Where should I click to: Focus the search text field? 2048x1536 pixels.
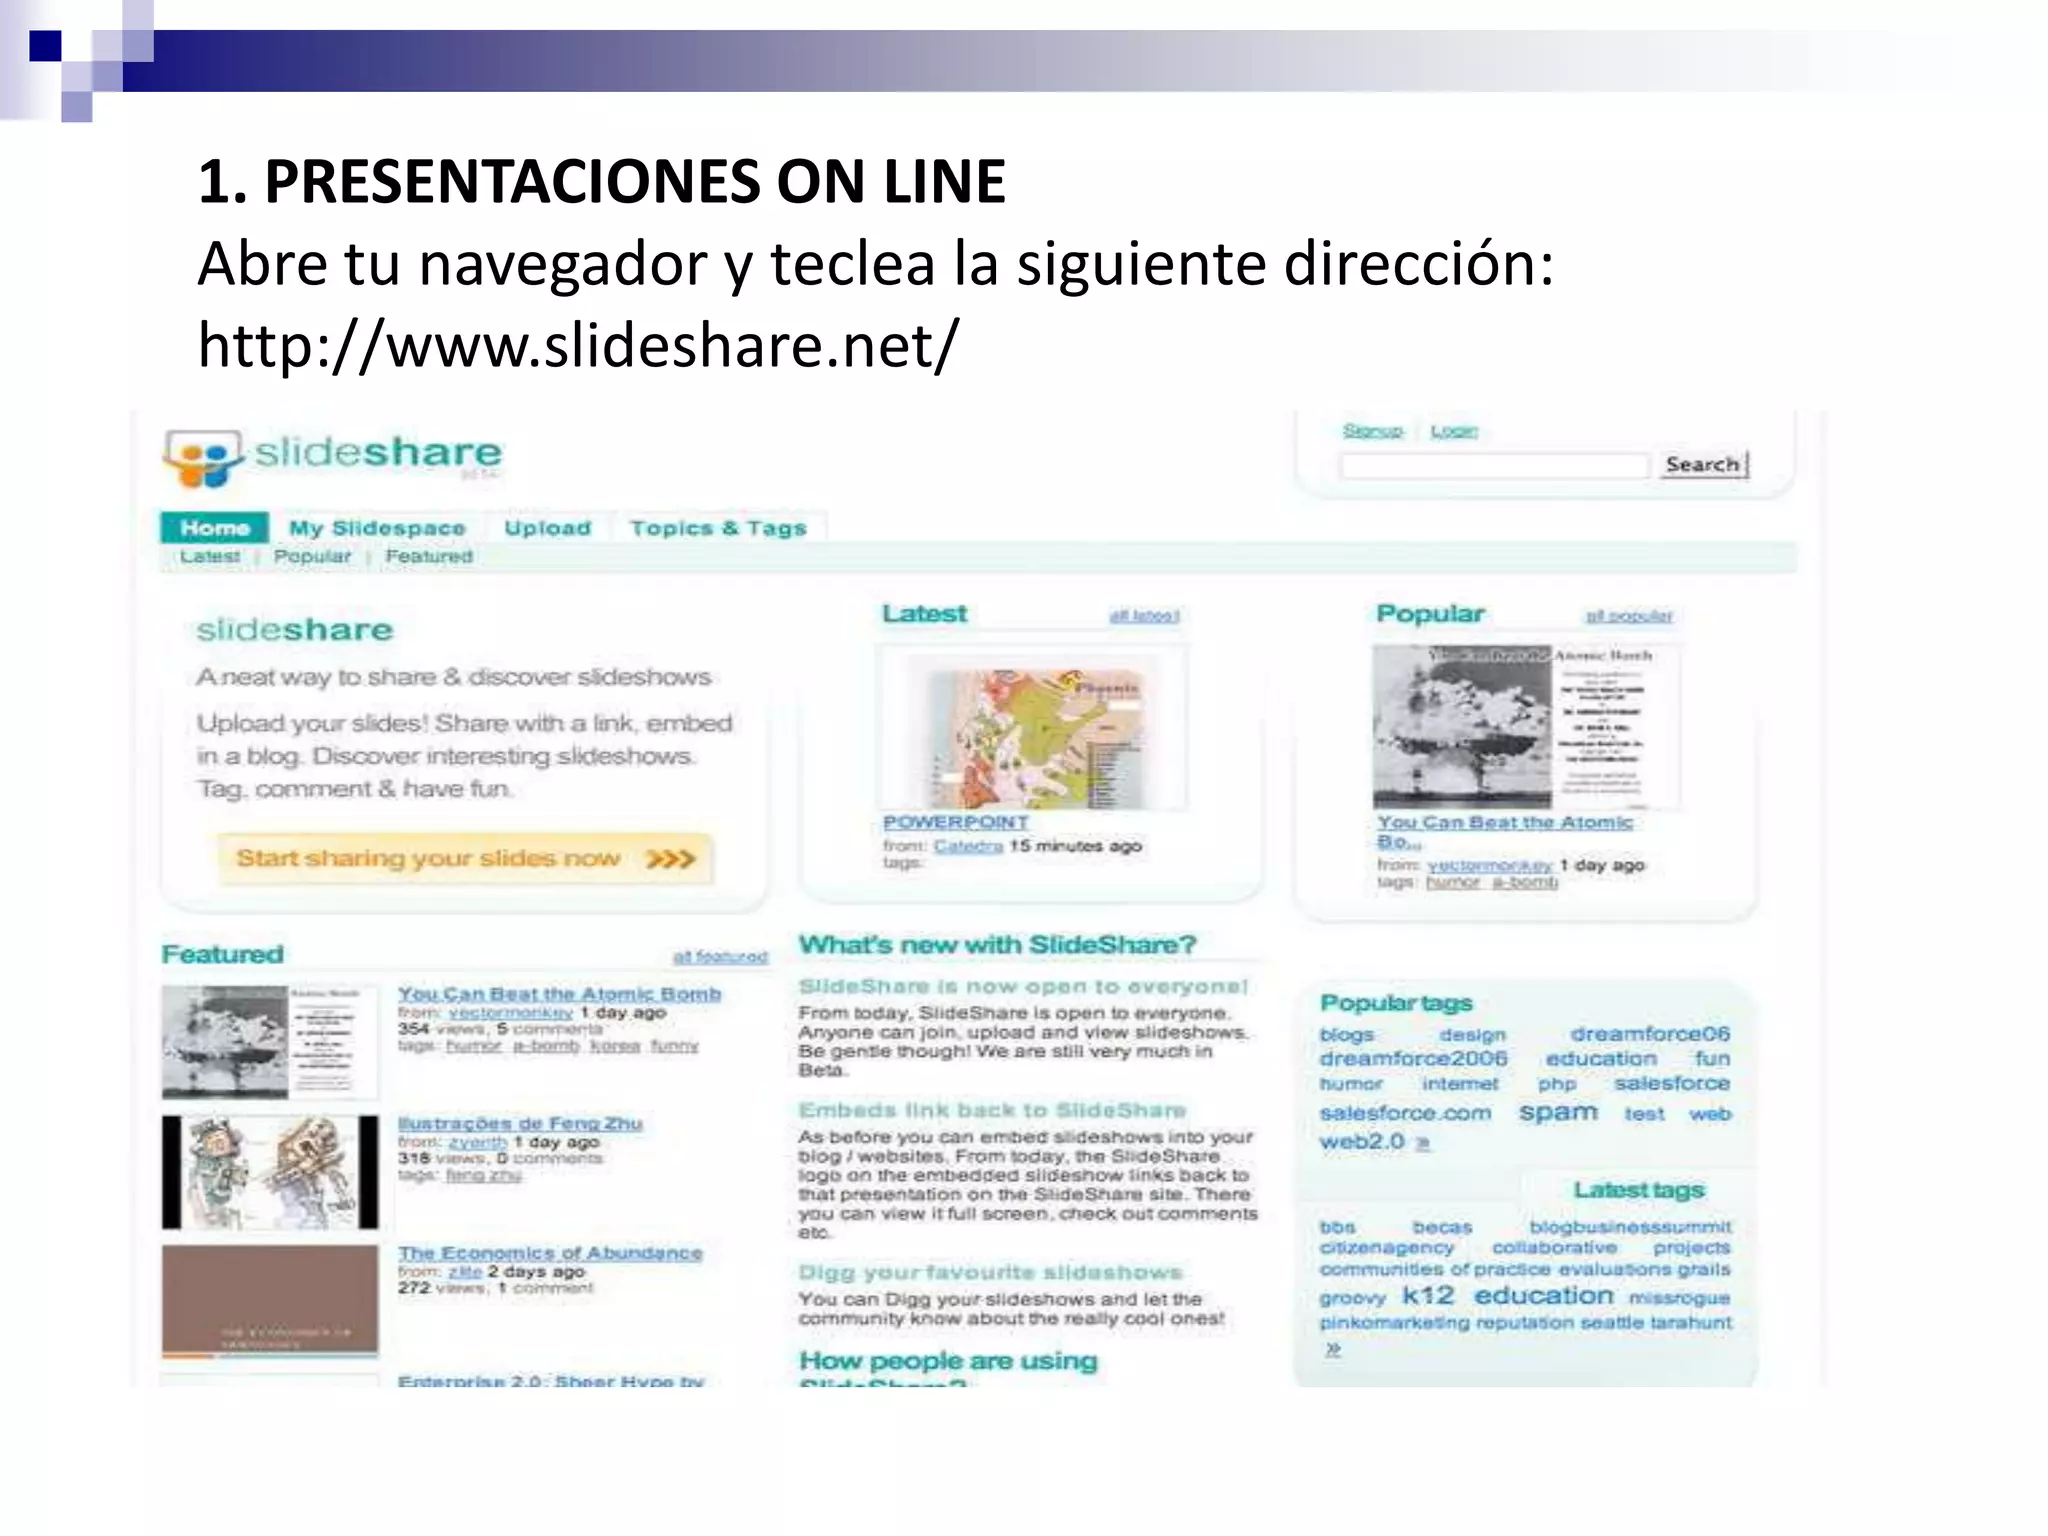click(x=1494, y=466)
